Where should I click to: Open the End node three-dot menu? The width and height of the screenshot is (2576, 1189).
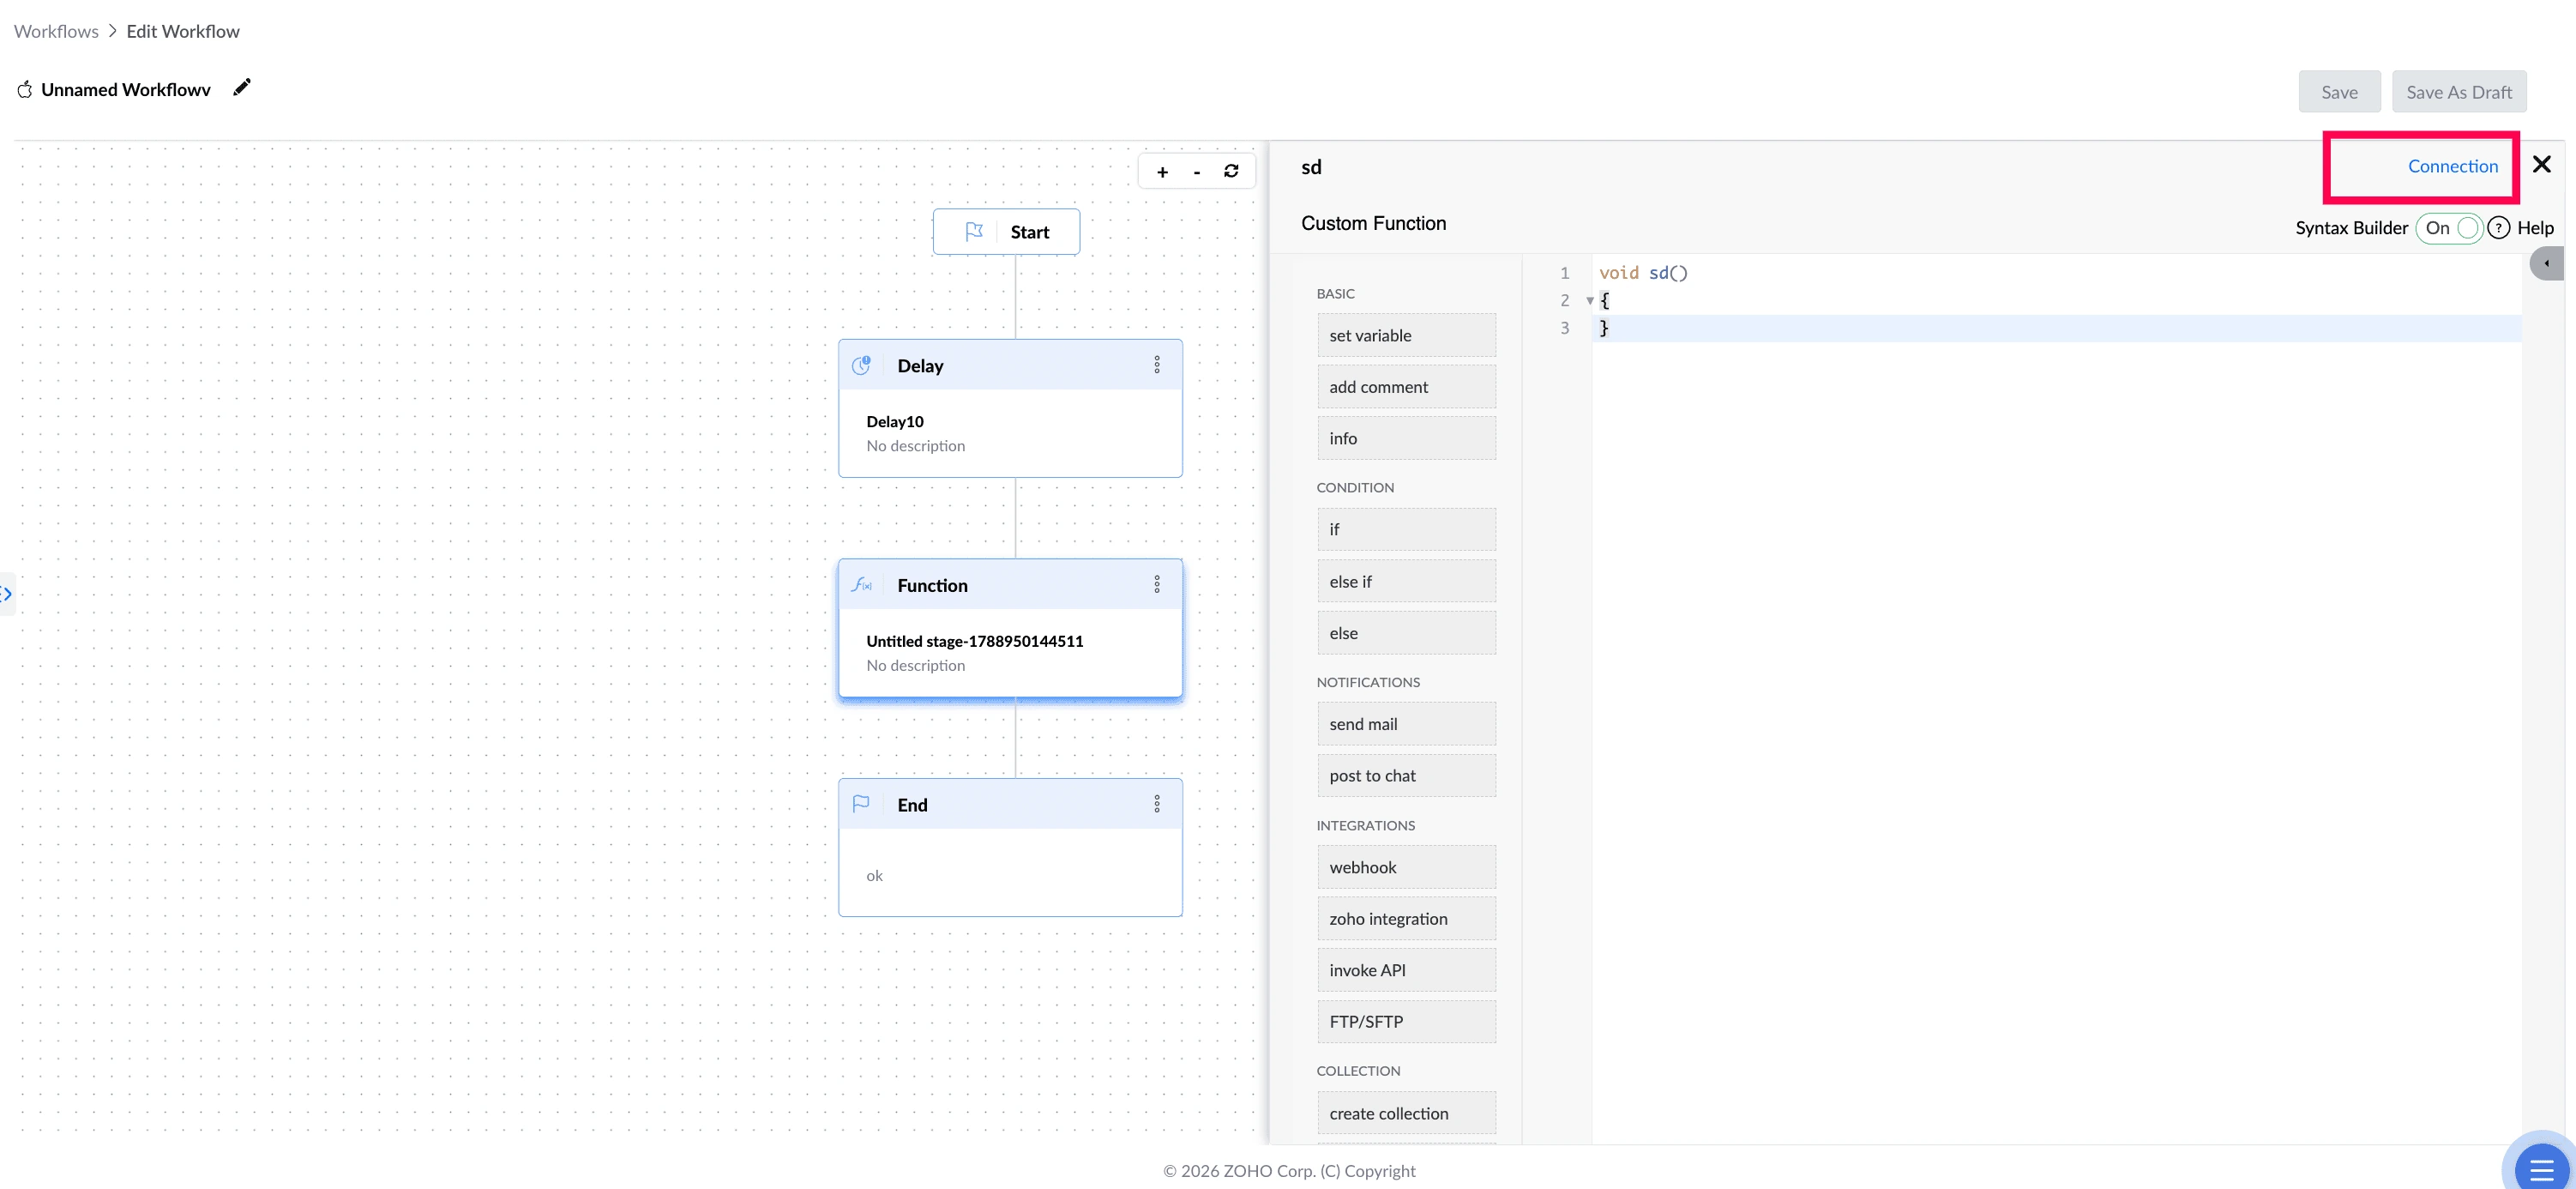coord(1157,804)
